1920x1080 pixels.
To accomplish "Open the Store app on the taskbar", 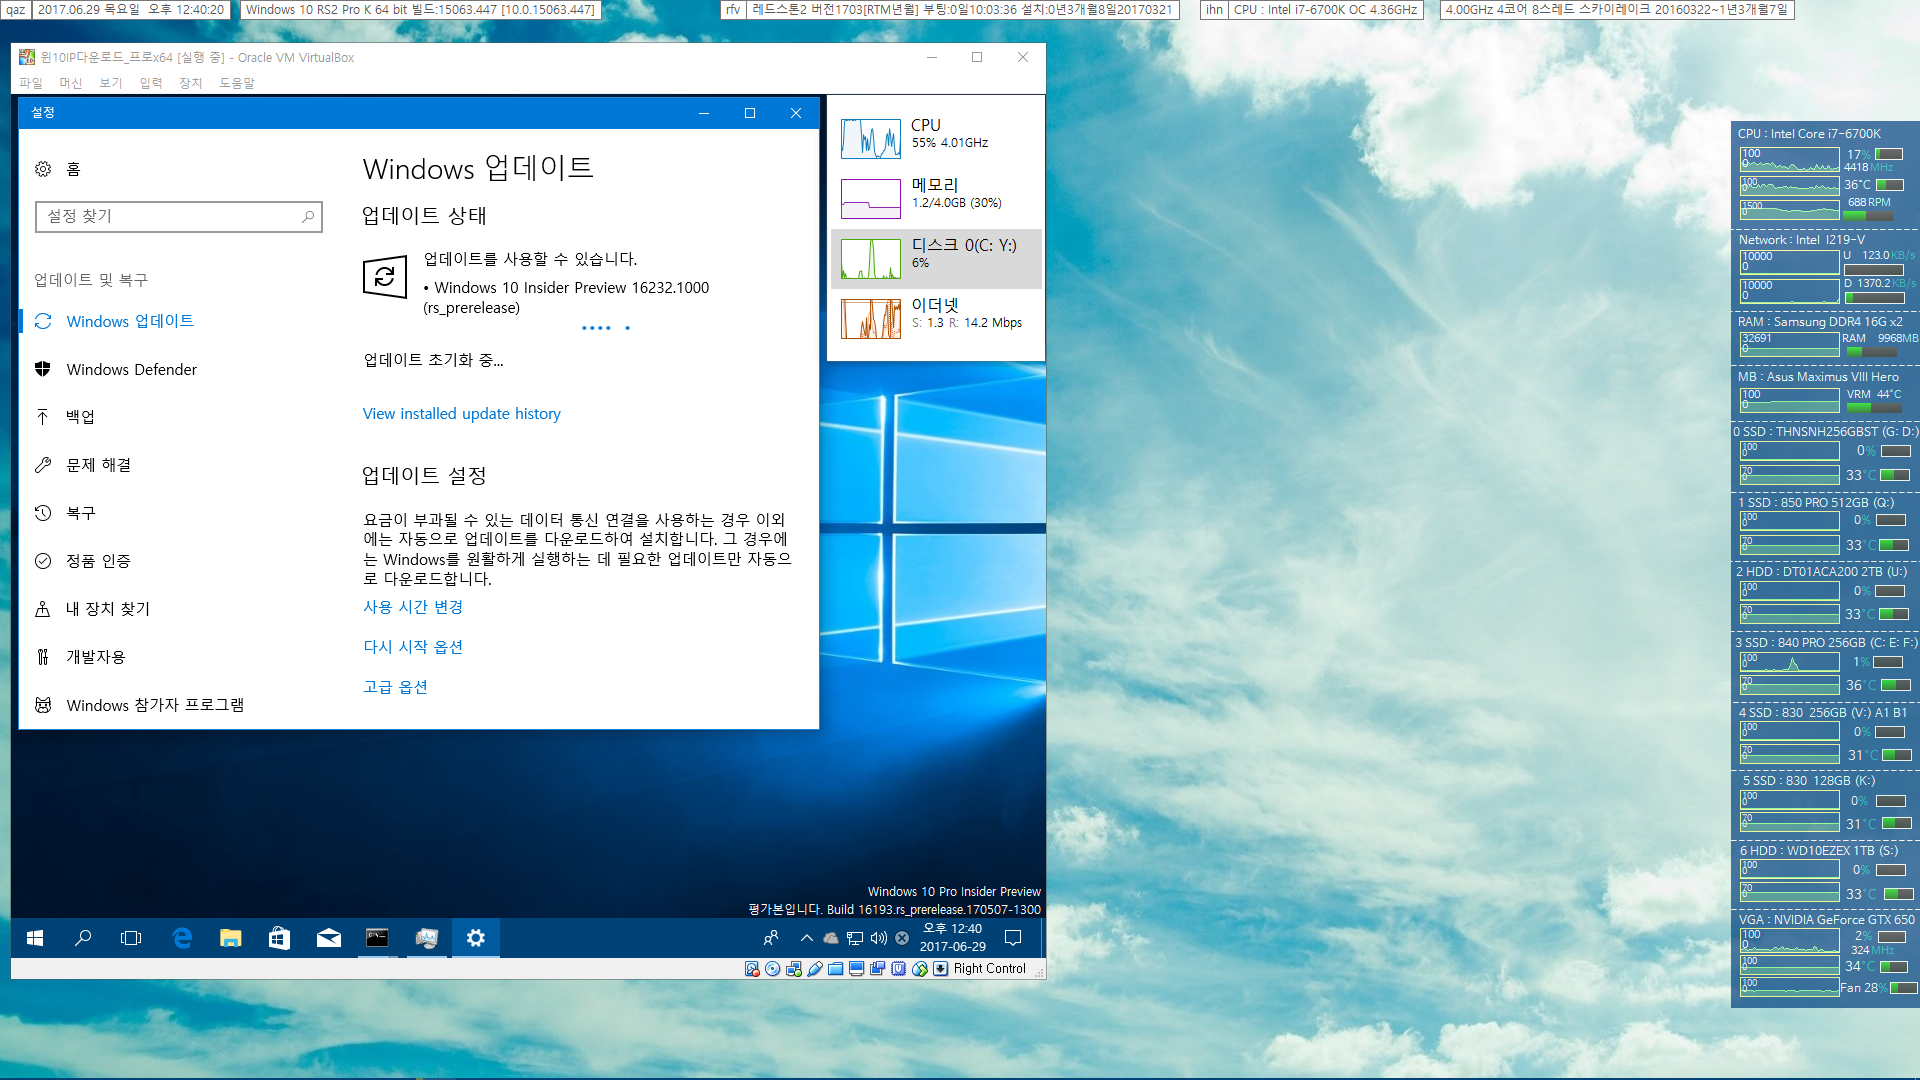I will [279, 938].
